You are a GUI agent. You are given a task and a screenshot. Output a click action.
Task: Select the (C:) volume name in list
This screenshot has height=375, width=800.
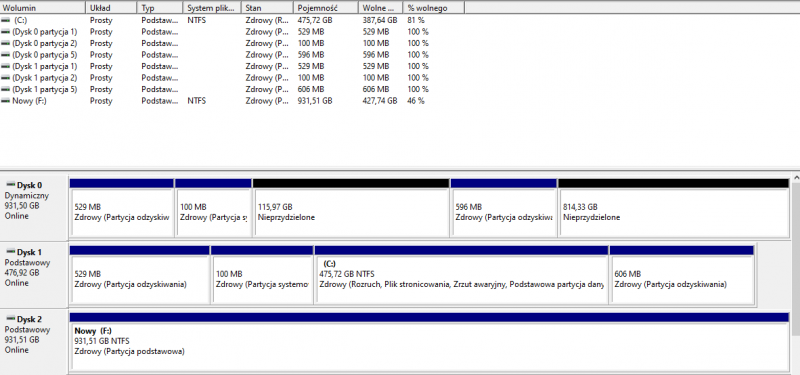point(20,20)
